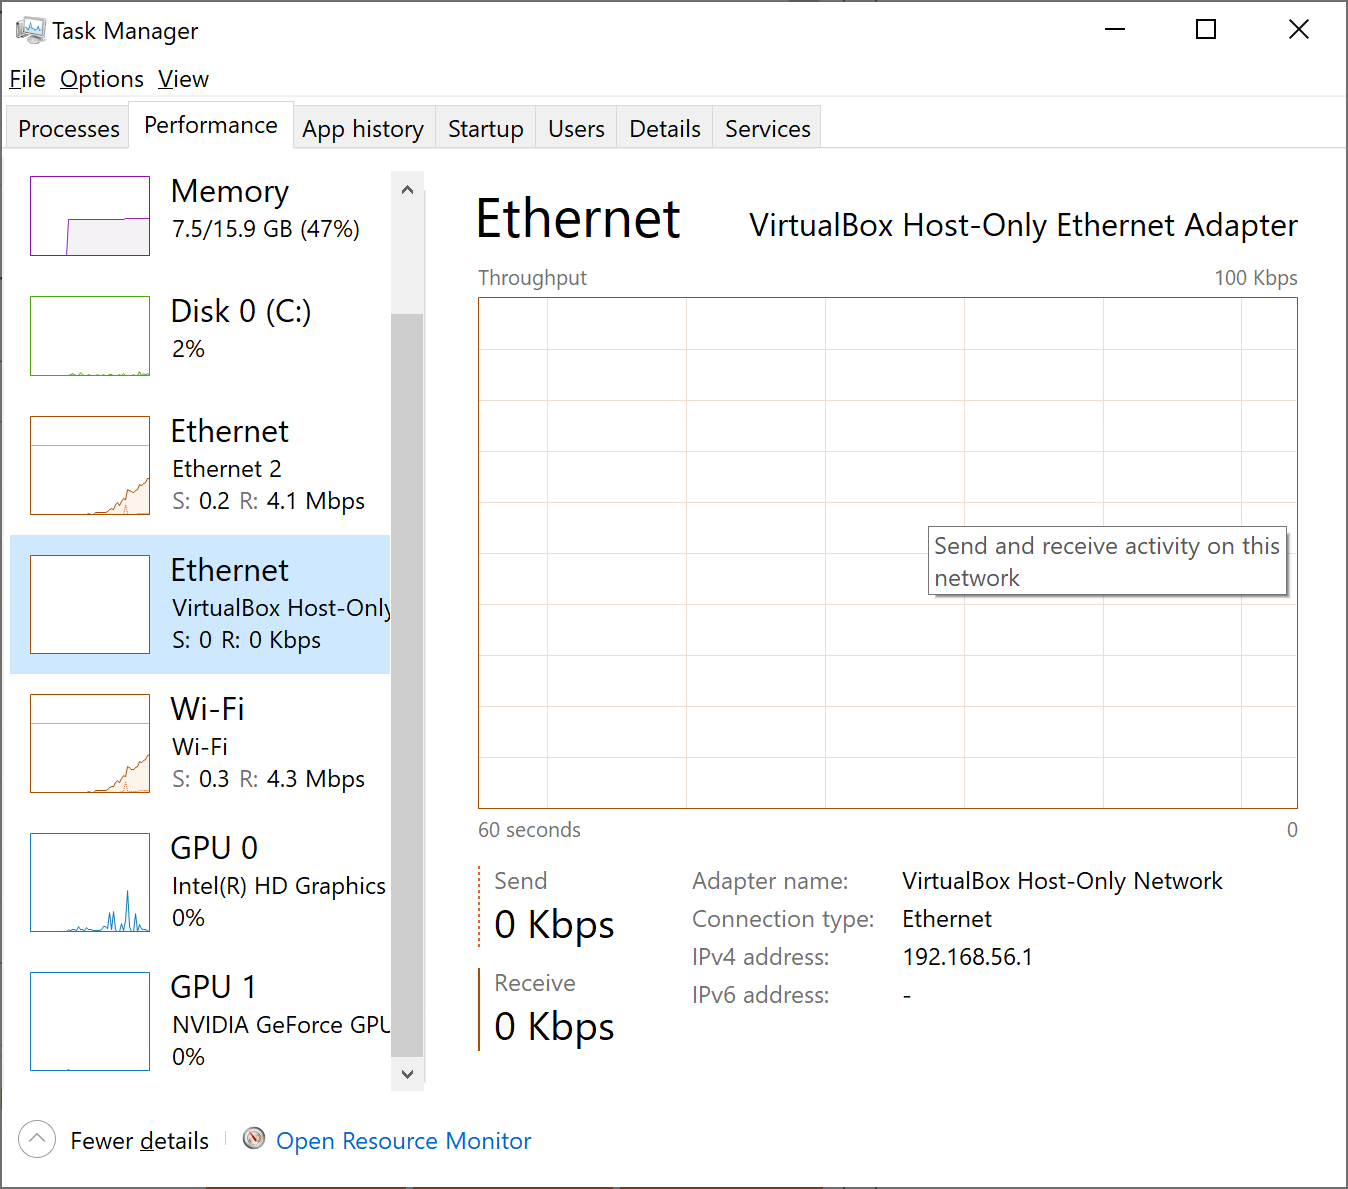Click the 'Send and receive activity' tooltip
Screen dimensions: 1348x1189
1107,561
